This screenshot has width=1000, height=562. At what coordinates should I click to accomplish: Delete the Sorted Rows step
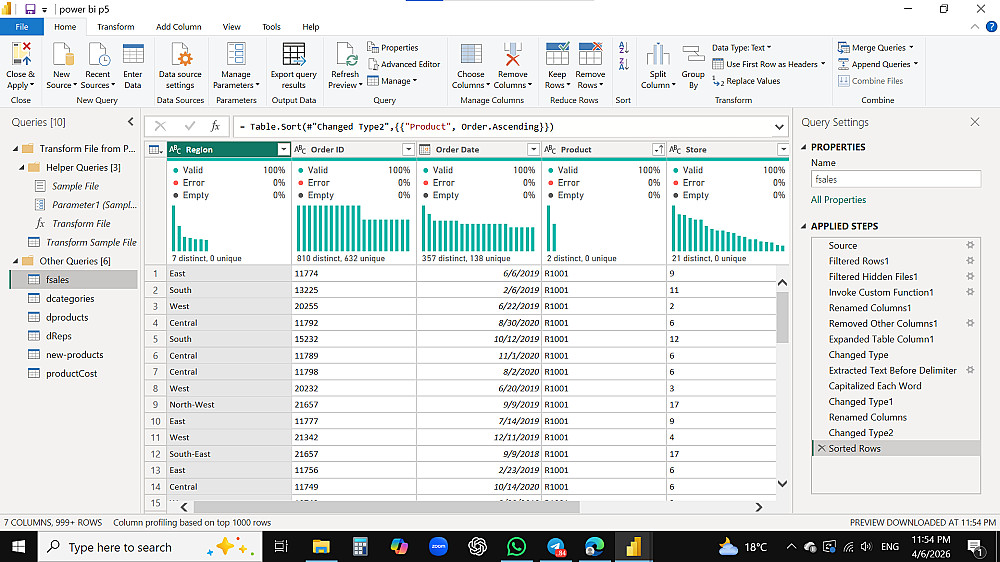pyautogui.click(x=822, y=449)
